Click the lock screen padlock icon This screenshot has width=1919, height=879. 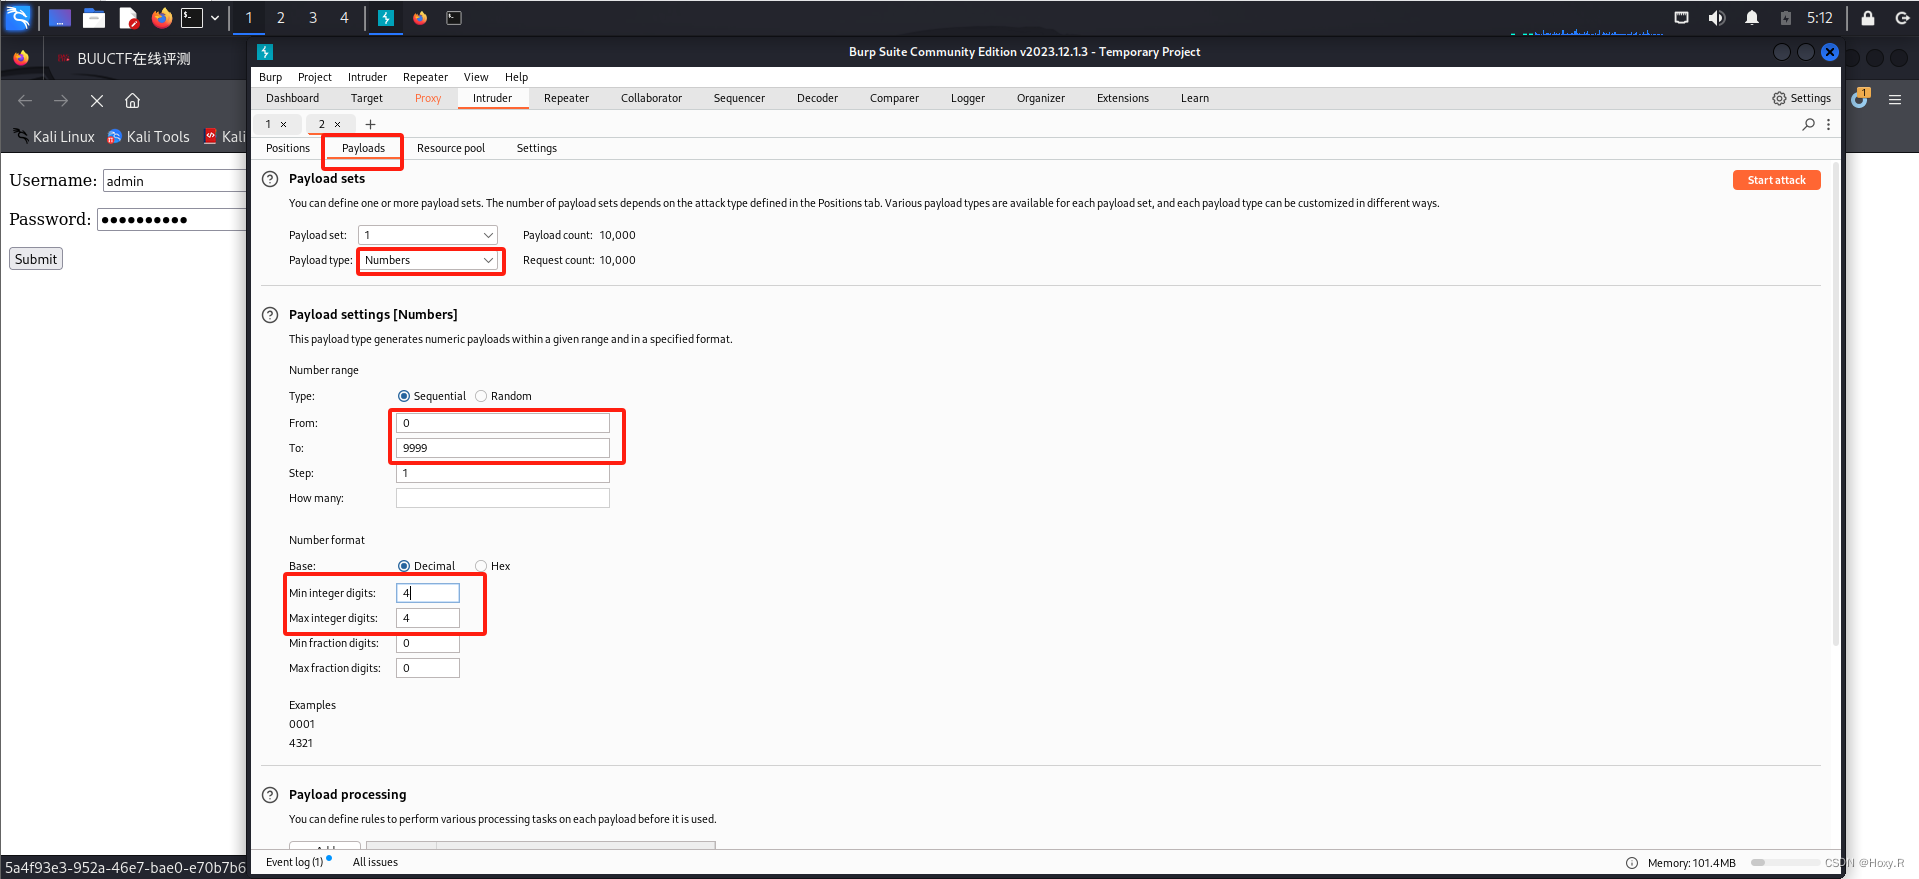1867,18
